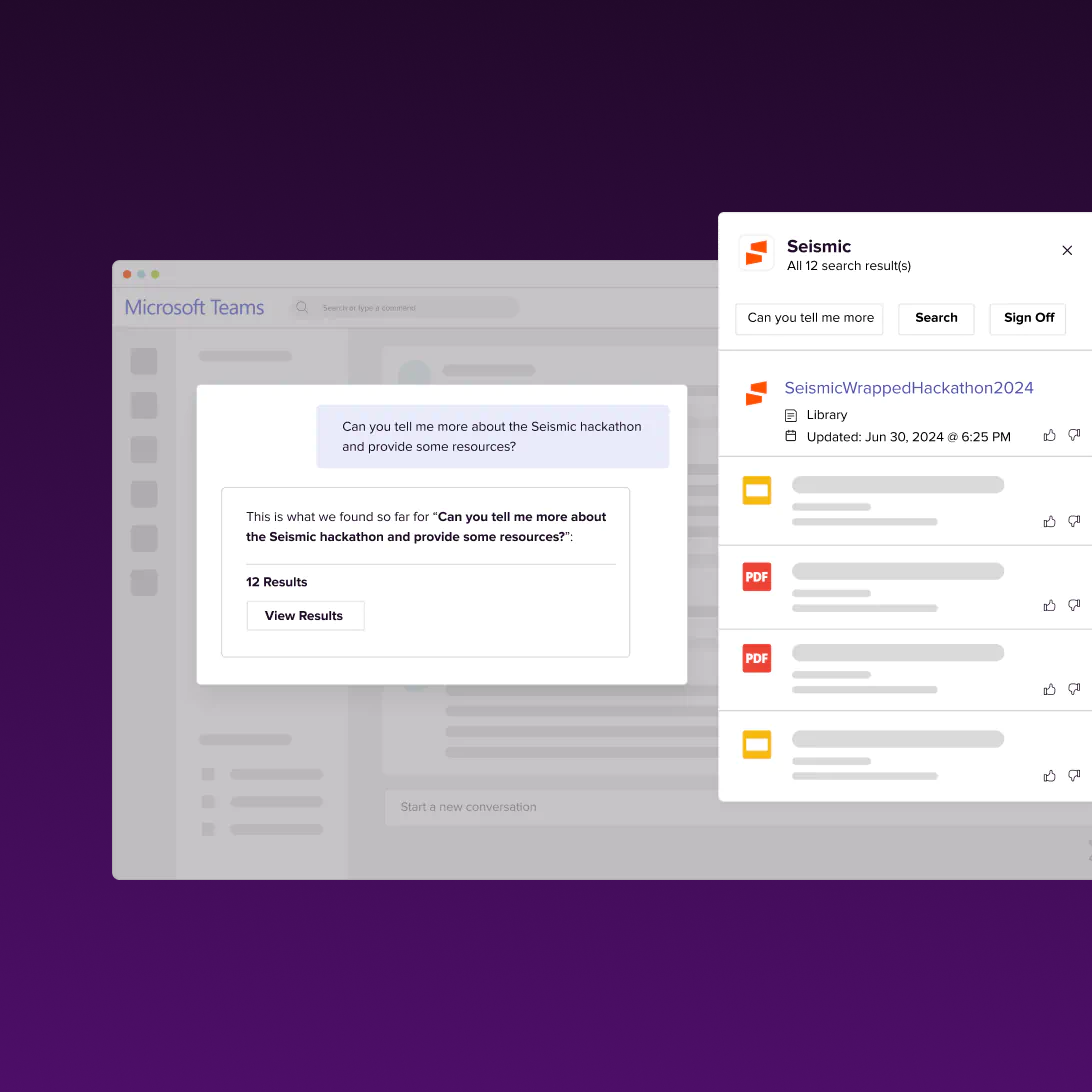Give a thumbs up to SeismicWrappedHackathon2024
Image resolution: width=1092 pixels, height=1092 pixels.
click(x=1049, y=435)
